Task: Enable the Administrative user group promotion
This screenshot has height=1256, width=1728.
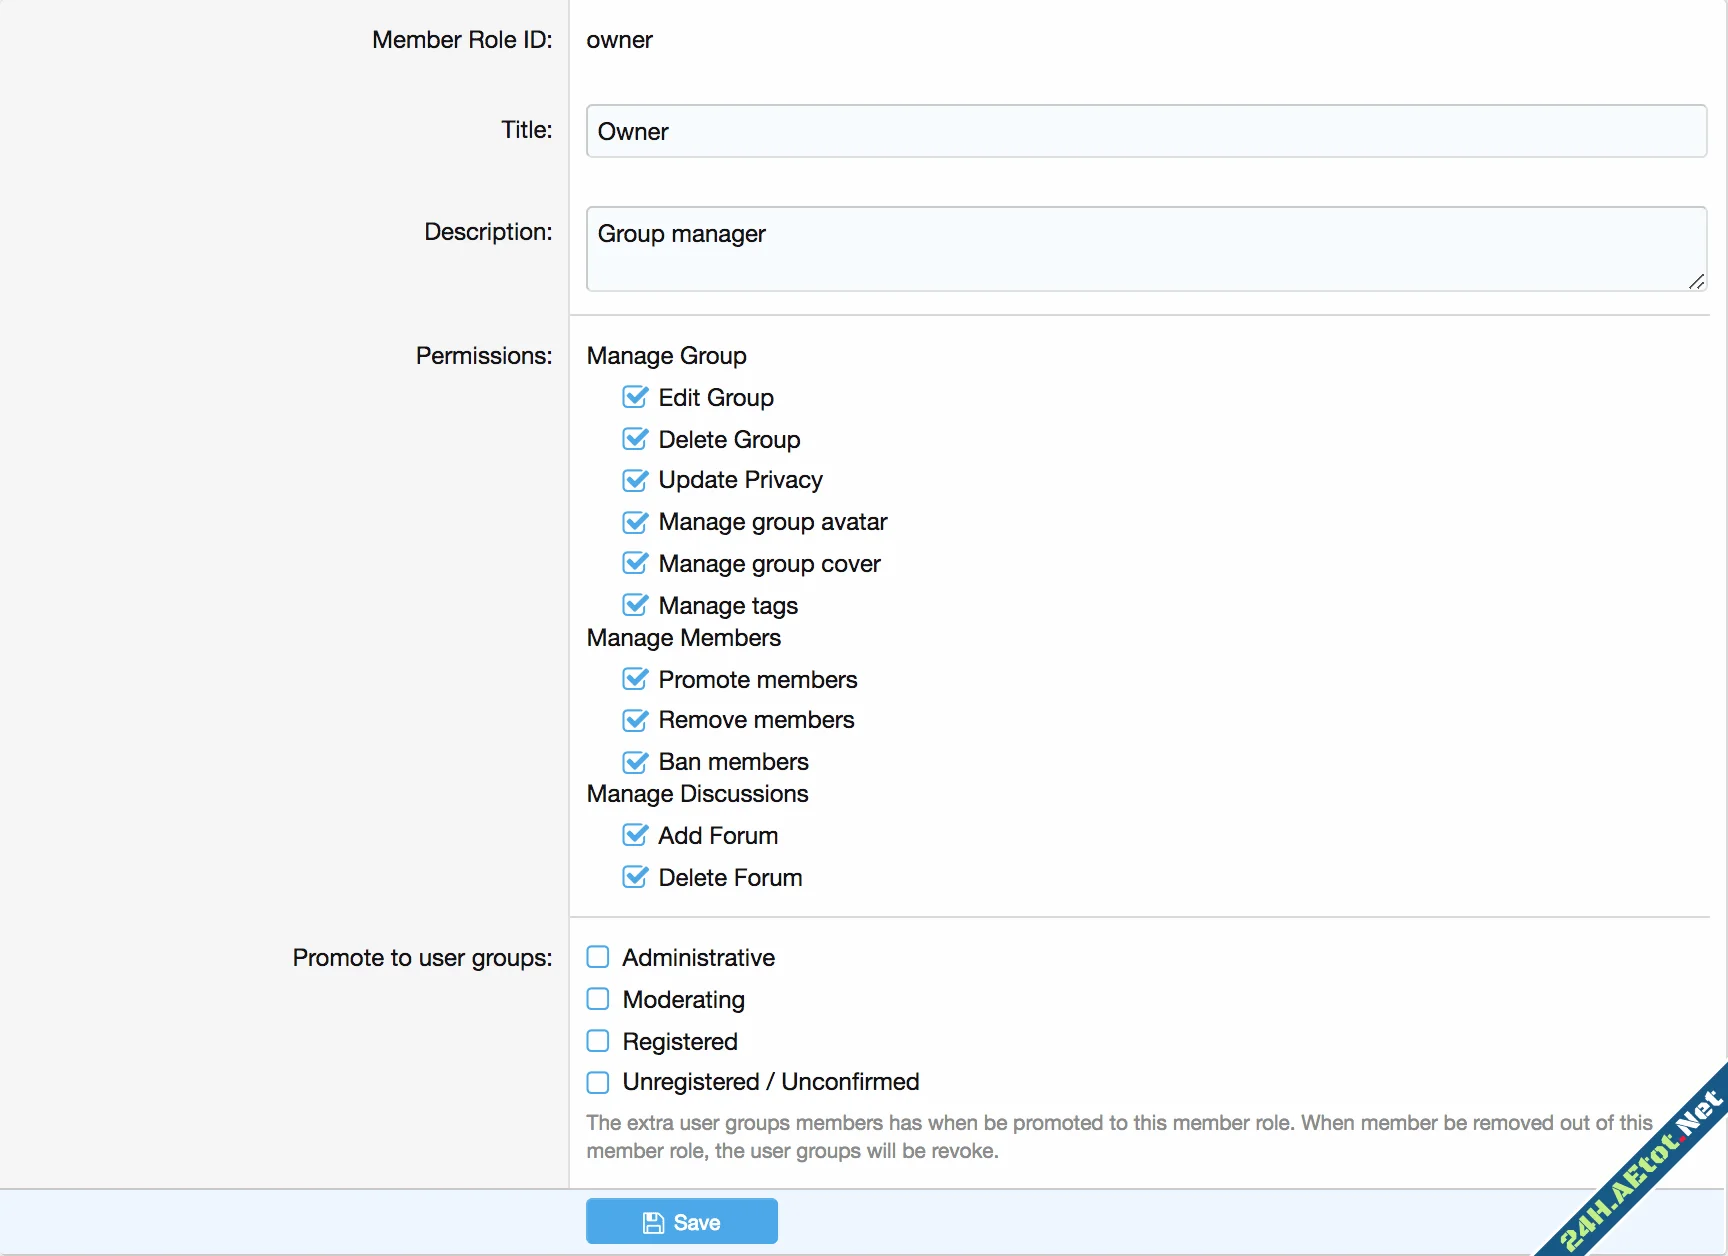Action: pos(598,957)
